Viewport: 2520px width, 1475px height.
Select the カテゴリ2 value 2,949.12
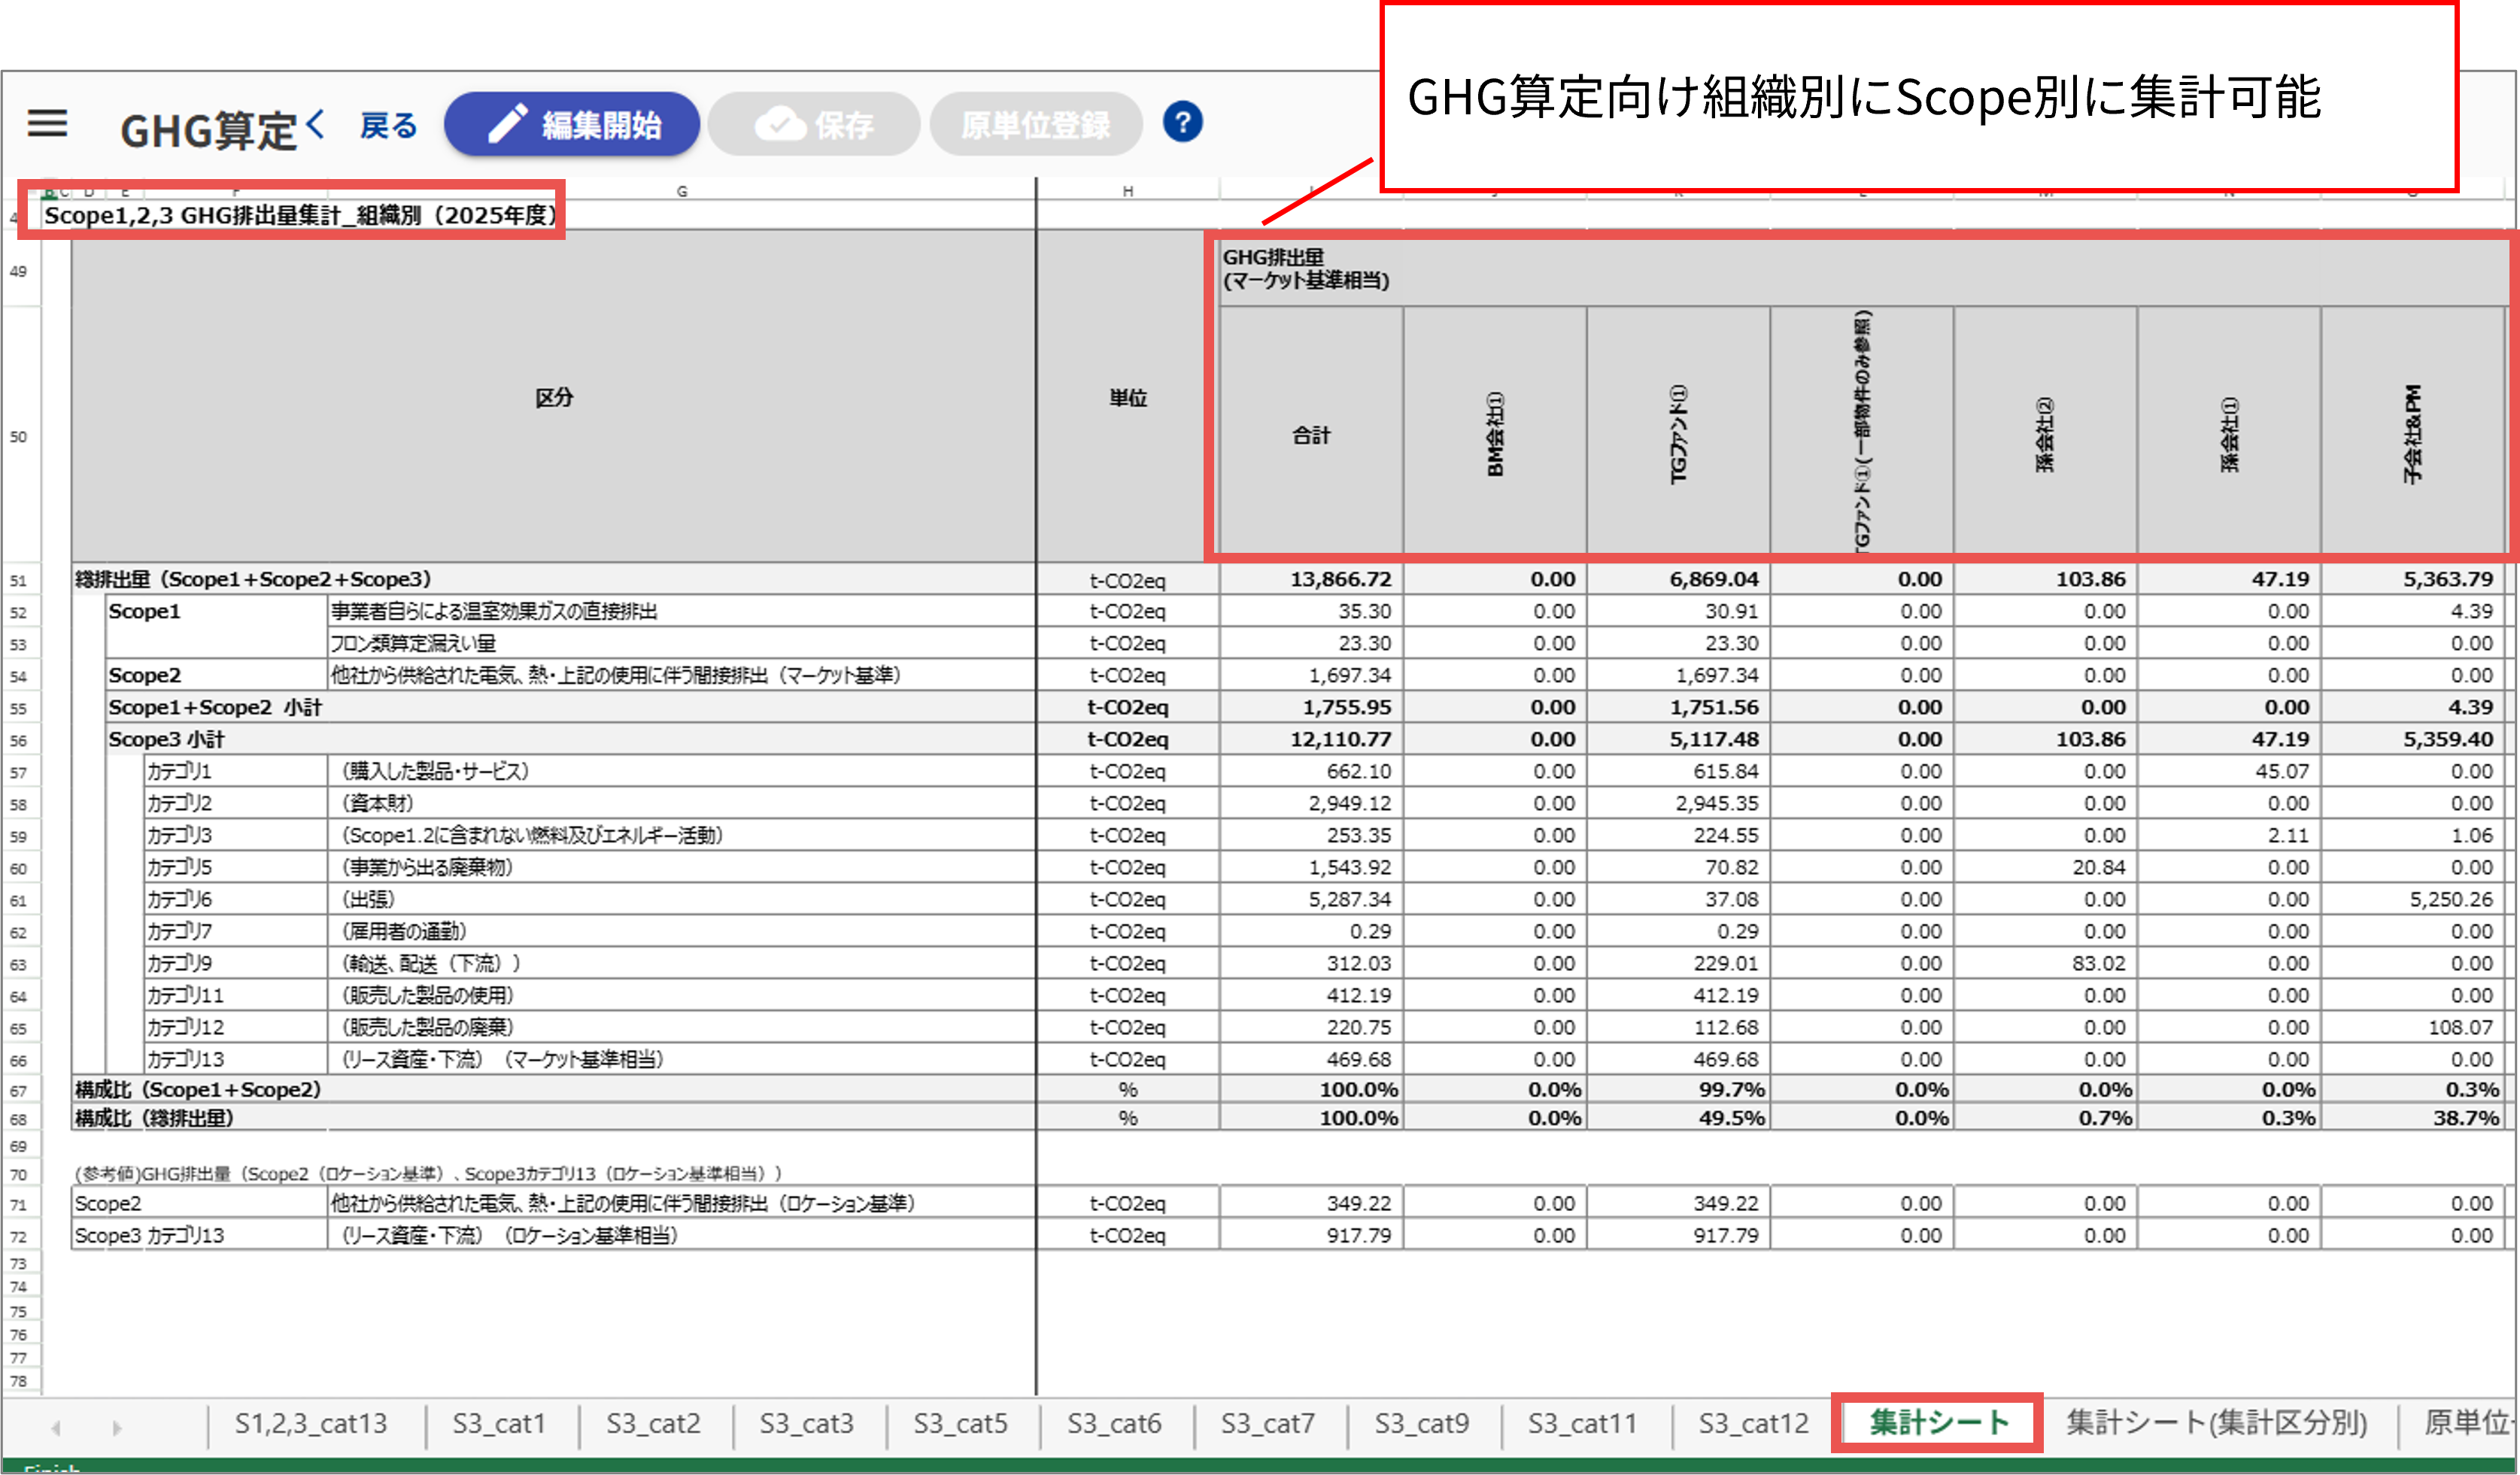[x=1311, y=803]
